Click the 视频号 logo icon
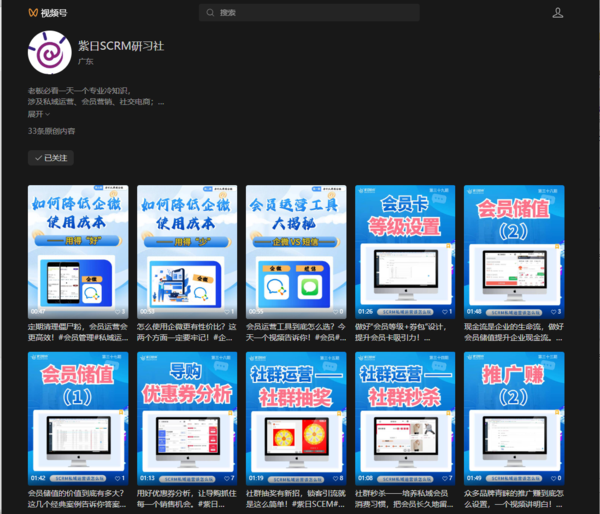Screen dimensions: 600x514 click(33, 13)
